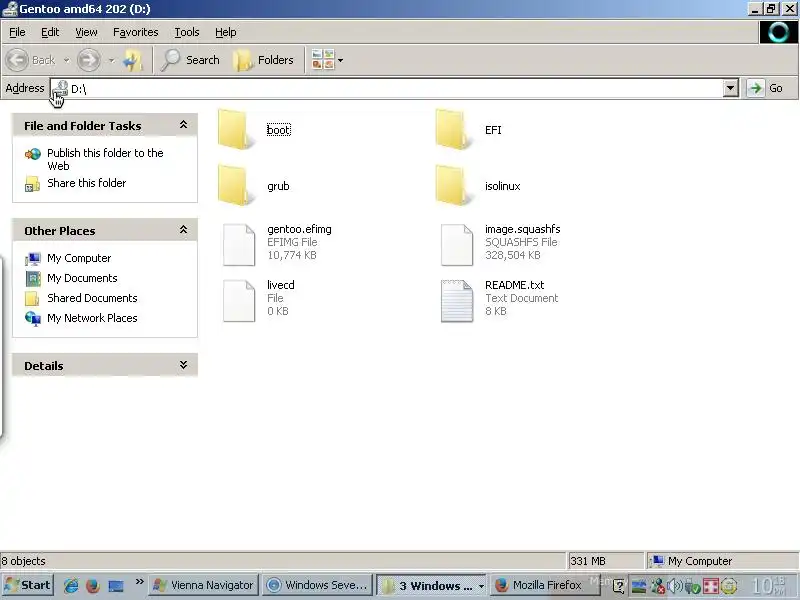This screenshot has height=600, width=800.
Task: Go to My Computer in Other Places
Action: tap(79, 258)
